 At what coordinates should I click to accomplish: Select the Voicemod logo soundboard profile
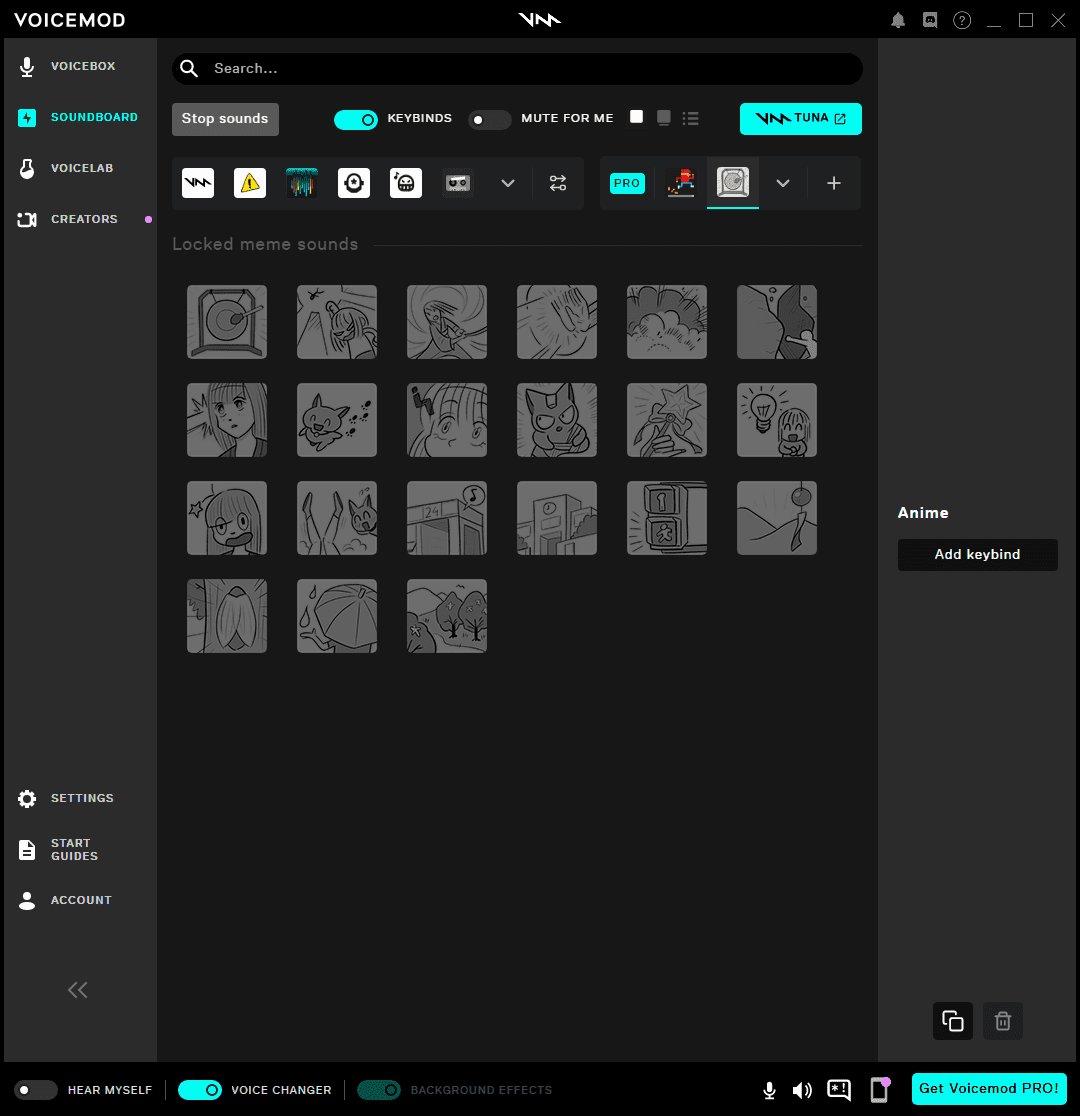[x=198, y=183]
